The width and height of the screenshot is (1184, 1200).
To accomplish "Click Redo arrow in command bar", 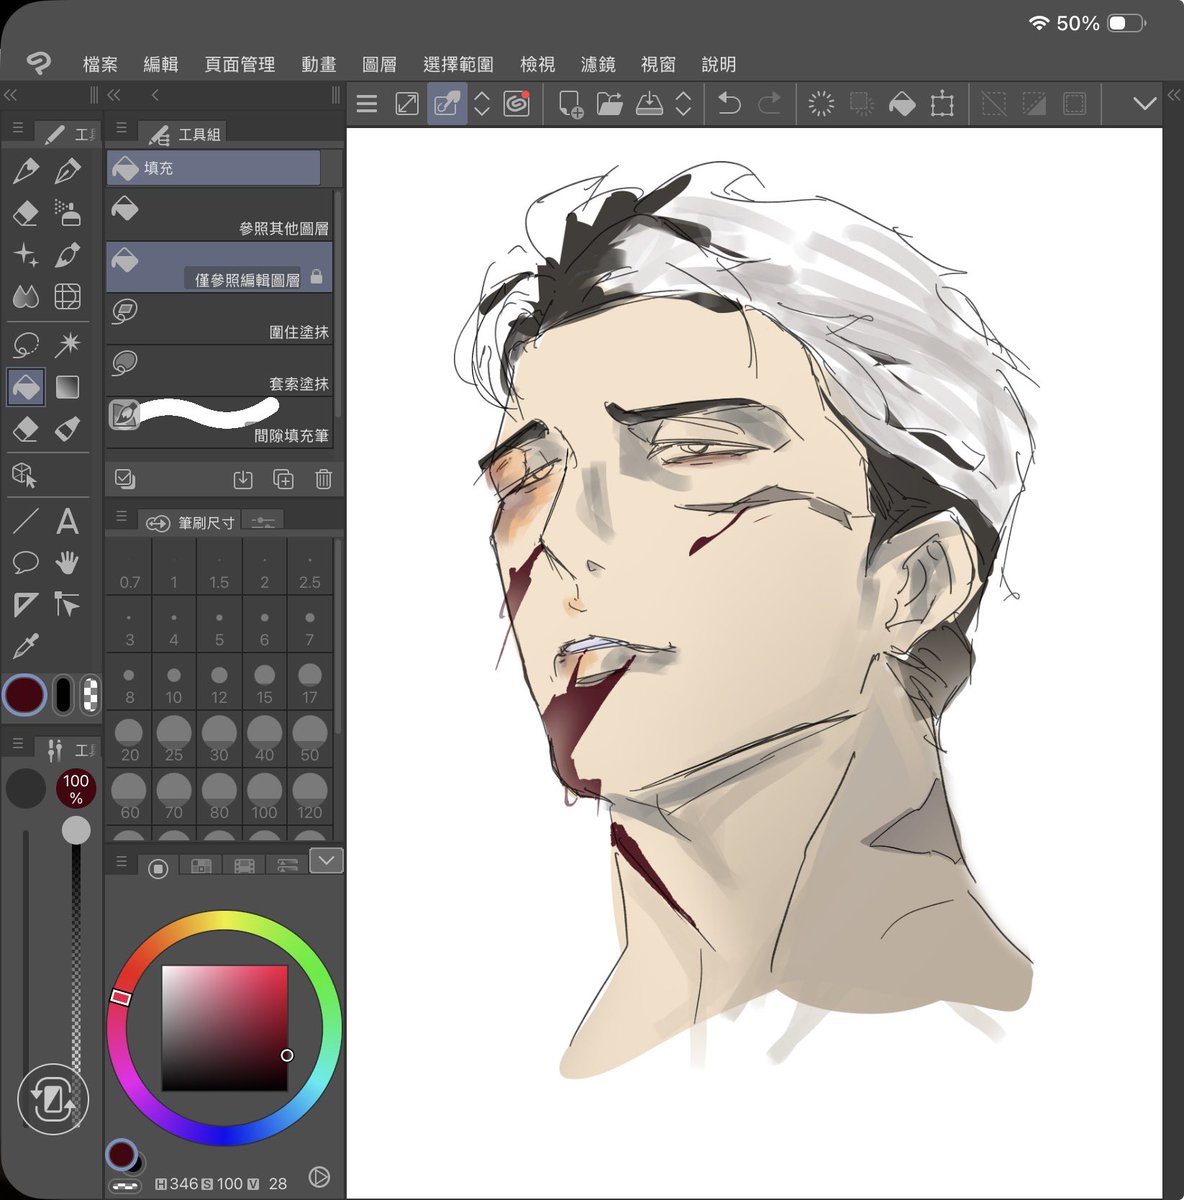I will pyautogui.click(x=770, y=103).
